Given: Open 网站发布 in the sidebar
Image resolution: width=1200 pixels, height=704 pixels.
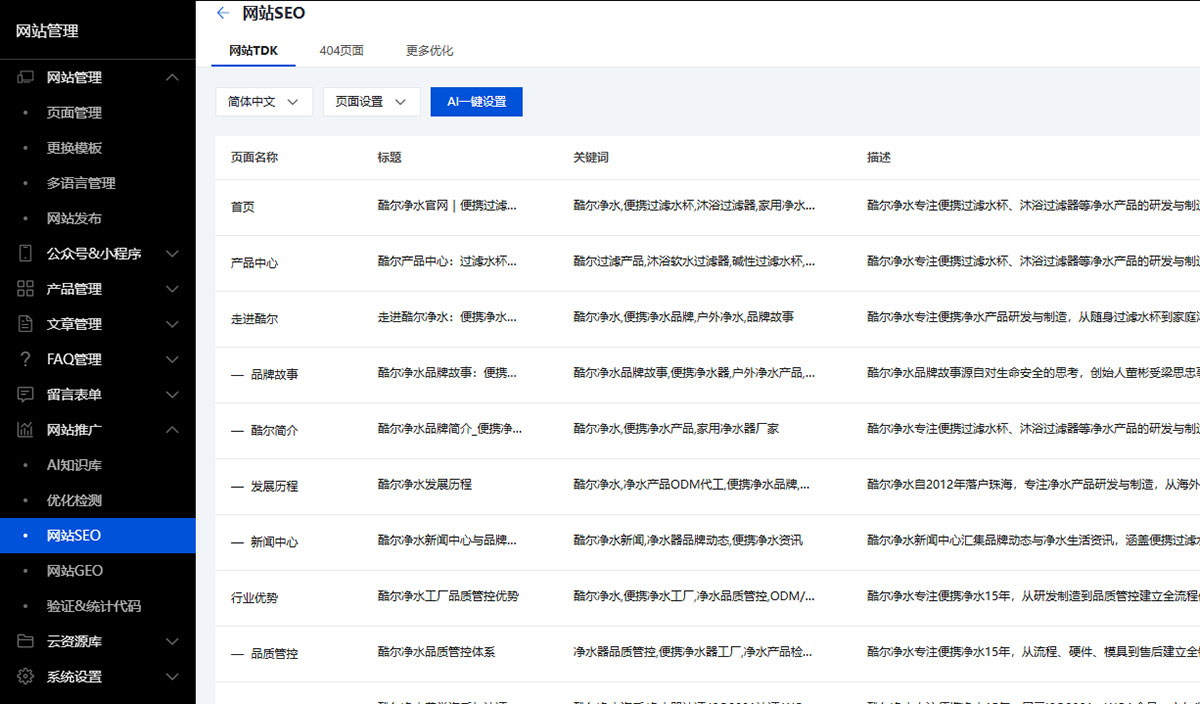Looking at the screenshot, I should coord(74,218).
